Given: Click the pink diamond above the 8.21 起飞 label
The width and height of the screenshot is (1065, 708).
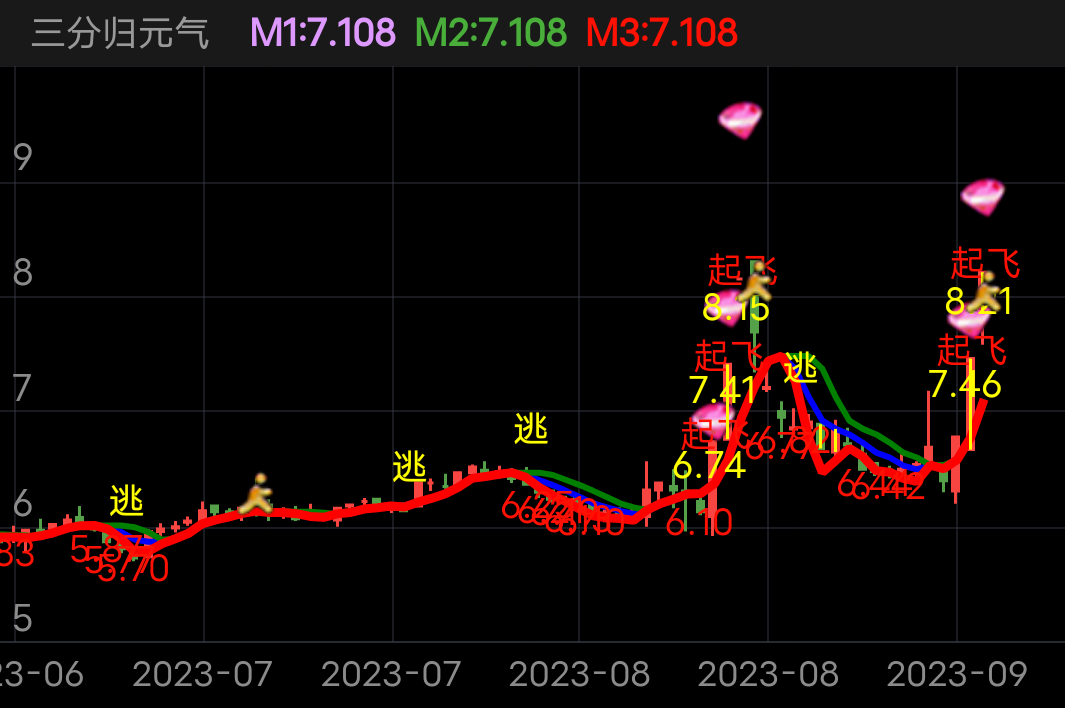Looking at the screenshot, I should (982, 197).
